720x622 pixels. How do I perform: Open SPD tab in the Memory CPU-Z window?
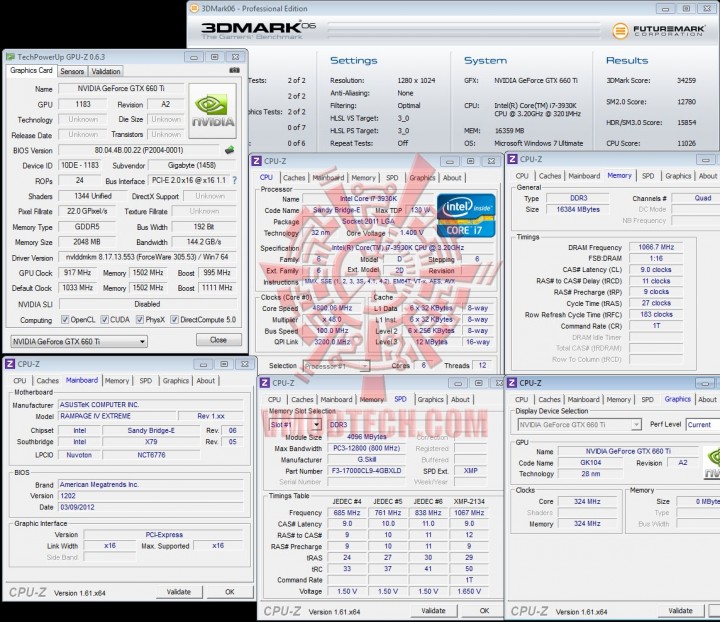[648, 176]
